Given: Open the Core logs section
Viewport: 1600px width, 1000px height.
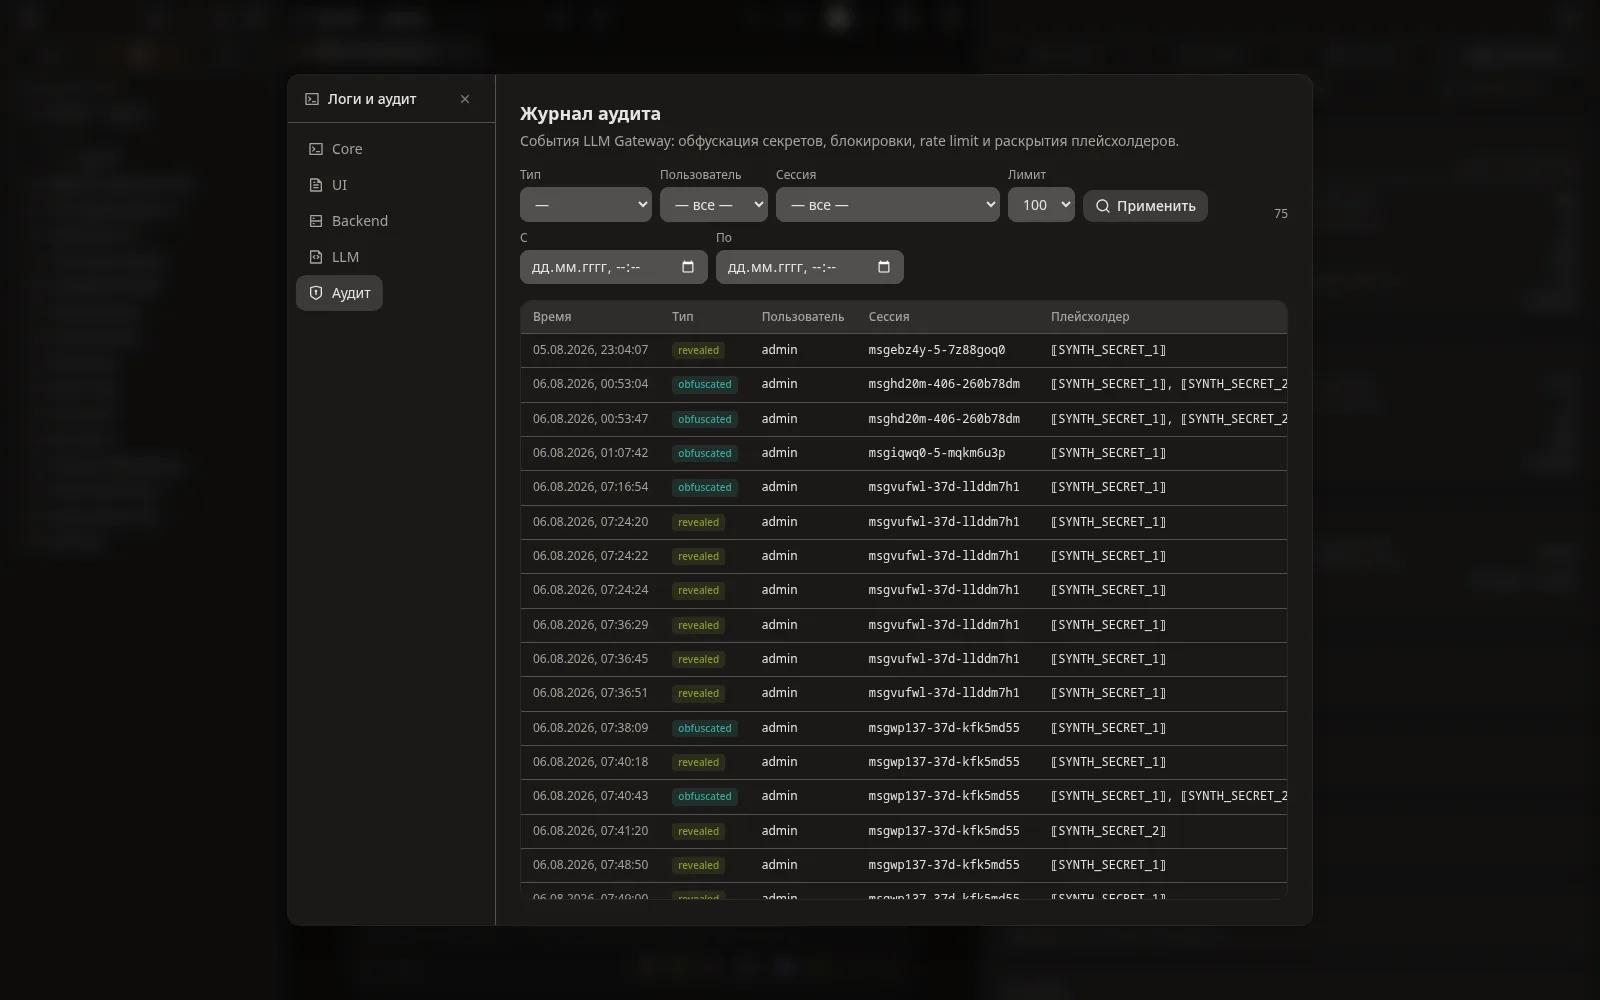Looking at the screenshot, I should (x=336, y=149).
